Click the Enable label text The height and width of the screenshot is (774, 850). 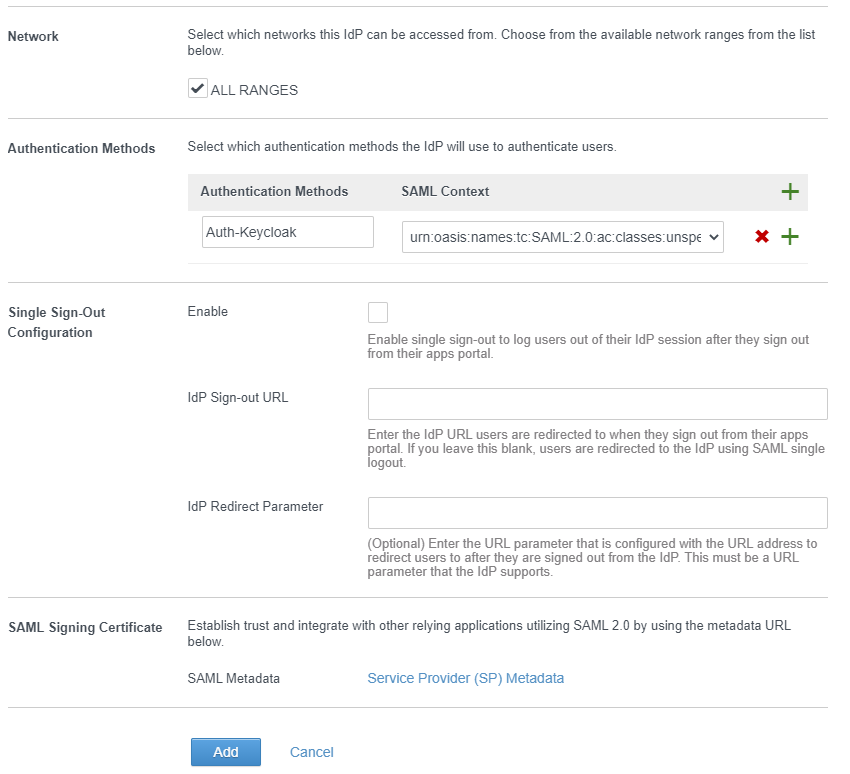[x=208, y=312]
